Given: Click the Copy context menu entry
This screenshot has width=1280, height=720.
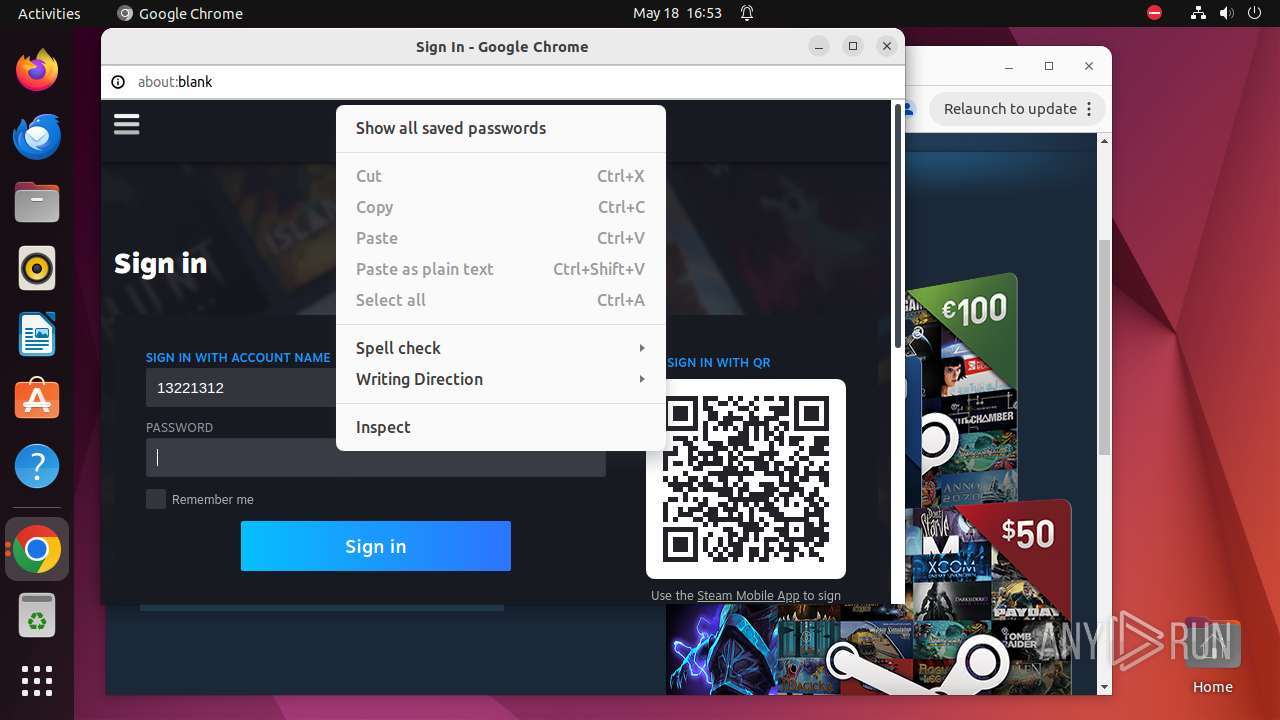Looking at the screenshot, I should pyautogui.click(x=501, y=207).
